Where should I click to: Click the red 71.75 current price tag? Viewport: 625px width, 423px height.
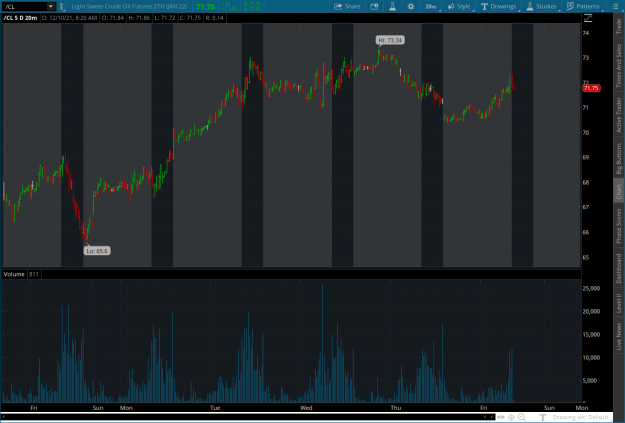591,88
